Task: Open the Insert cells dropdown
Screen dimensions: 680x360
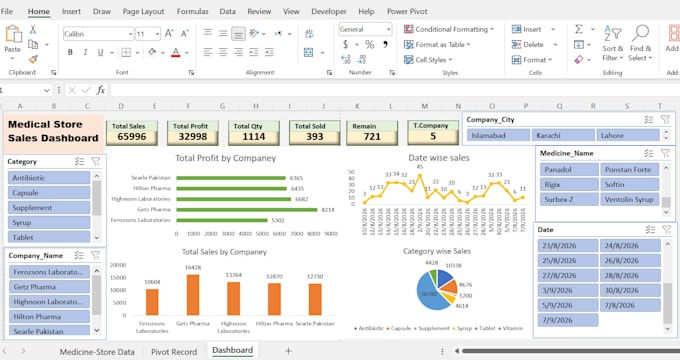Action: [553, 29]
